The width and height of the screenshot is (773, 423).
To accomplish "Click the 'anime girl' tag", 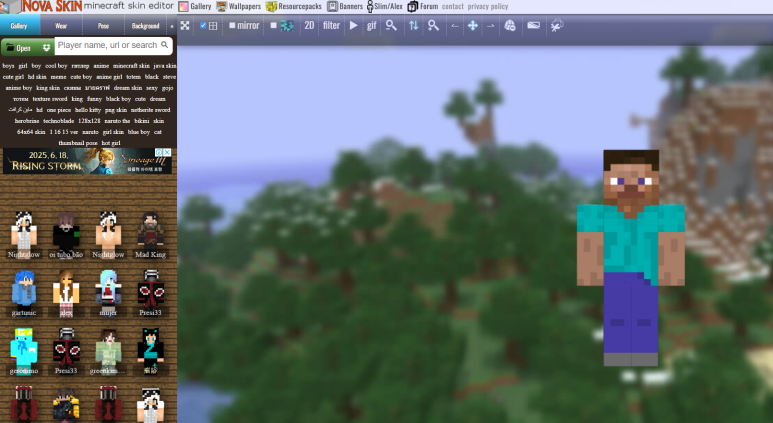I will coord(109,77).
